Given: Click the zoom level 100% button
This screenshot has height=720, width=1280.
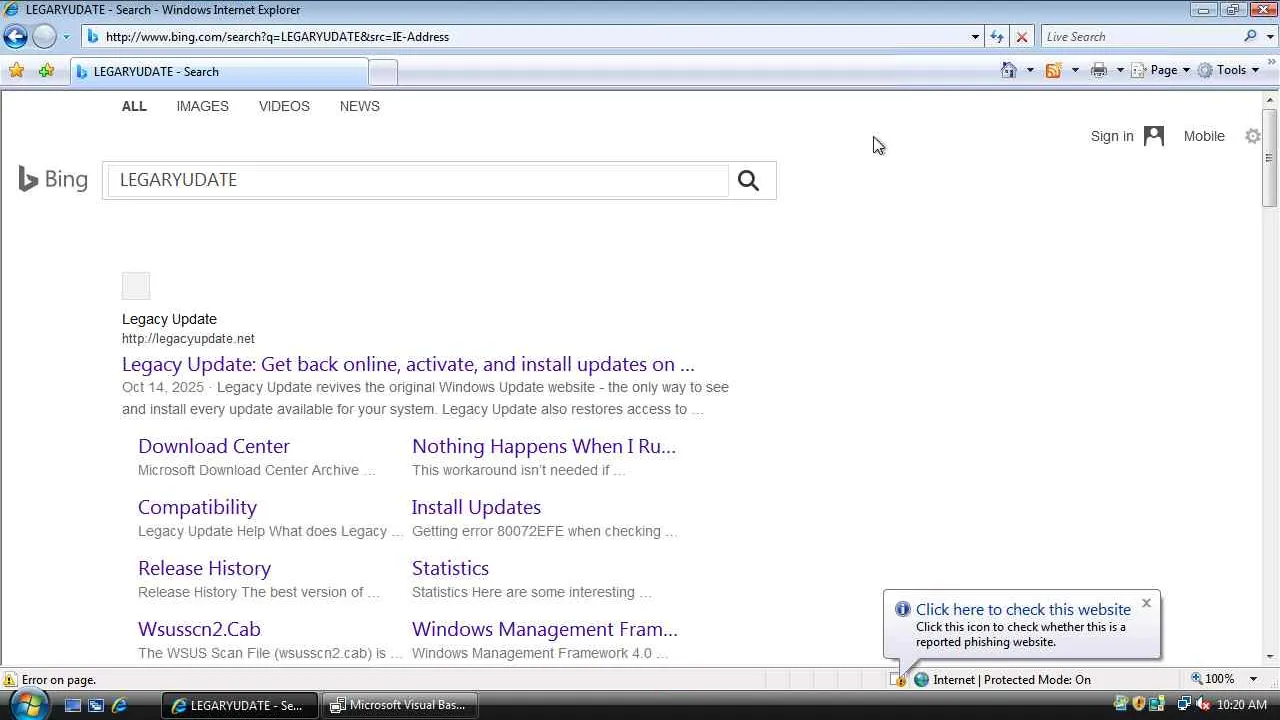Looking at the screenshot, I should coord(1212,679).
